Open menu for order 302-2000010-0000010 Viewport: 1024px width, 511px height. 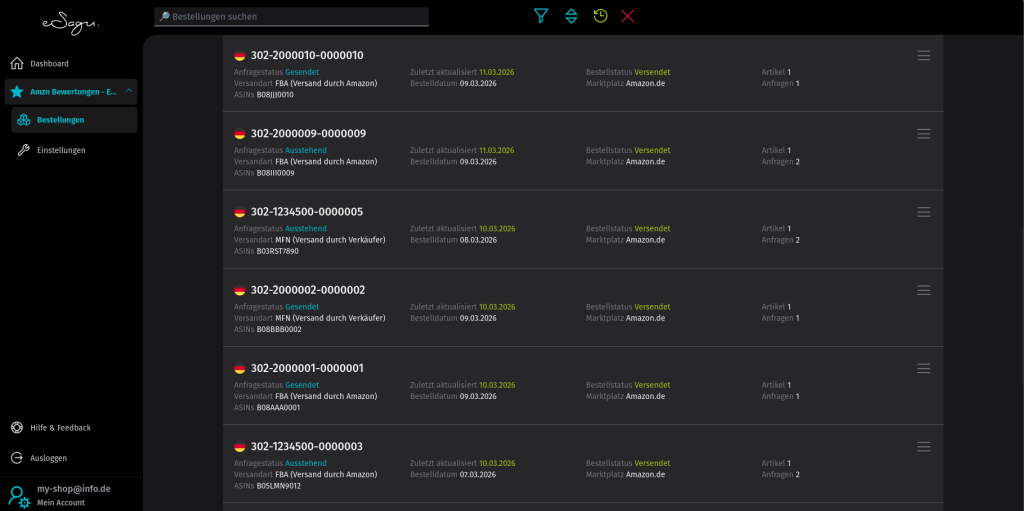[923, 55]
